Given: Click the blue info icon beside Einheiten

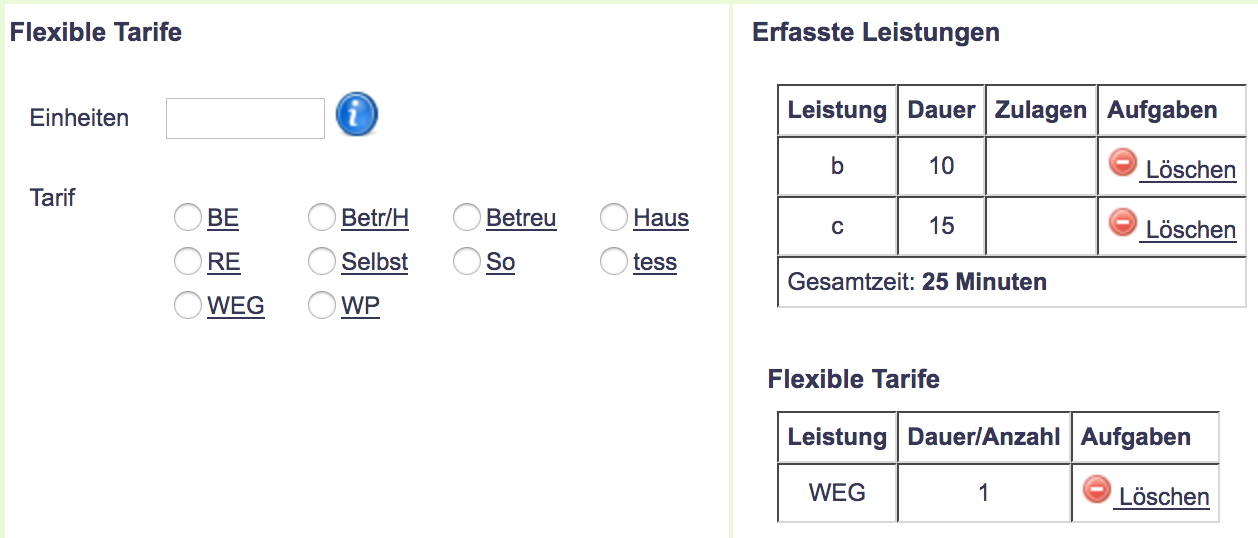Looking at the screenshot, I should pyautogui.click(x=356, y=116).
